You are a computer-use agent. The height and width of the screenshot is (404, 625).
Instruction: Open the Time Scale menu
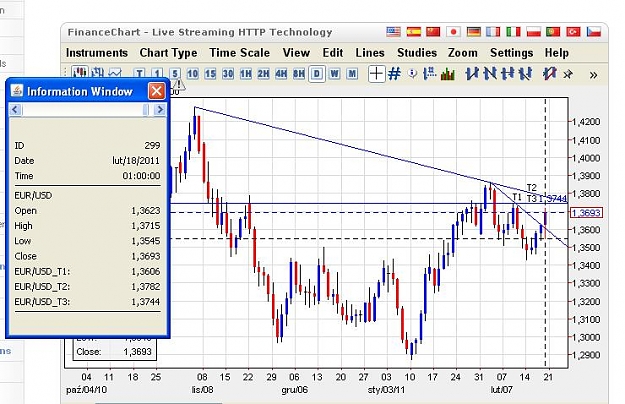click(240, 53)
